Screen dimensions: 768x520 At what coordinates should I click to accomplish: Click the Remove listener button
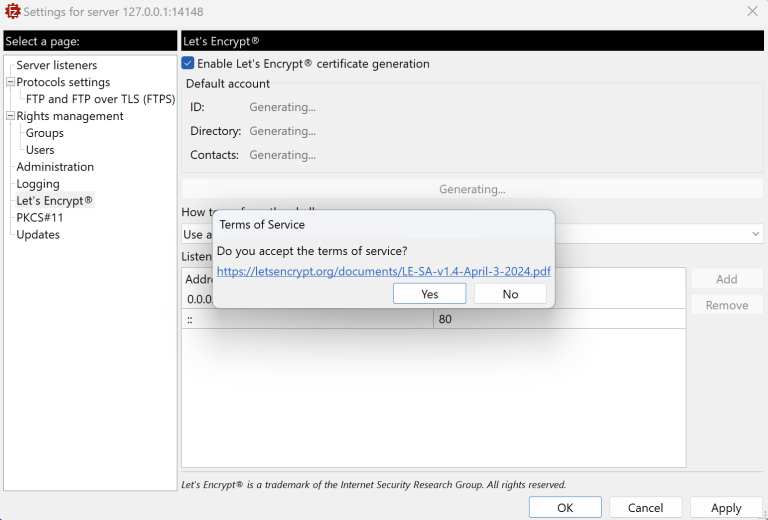click(x=727, y=305)
